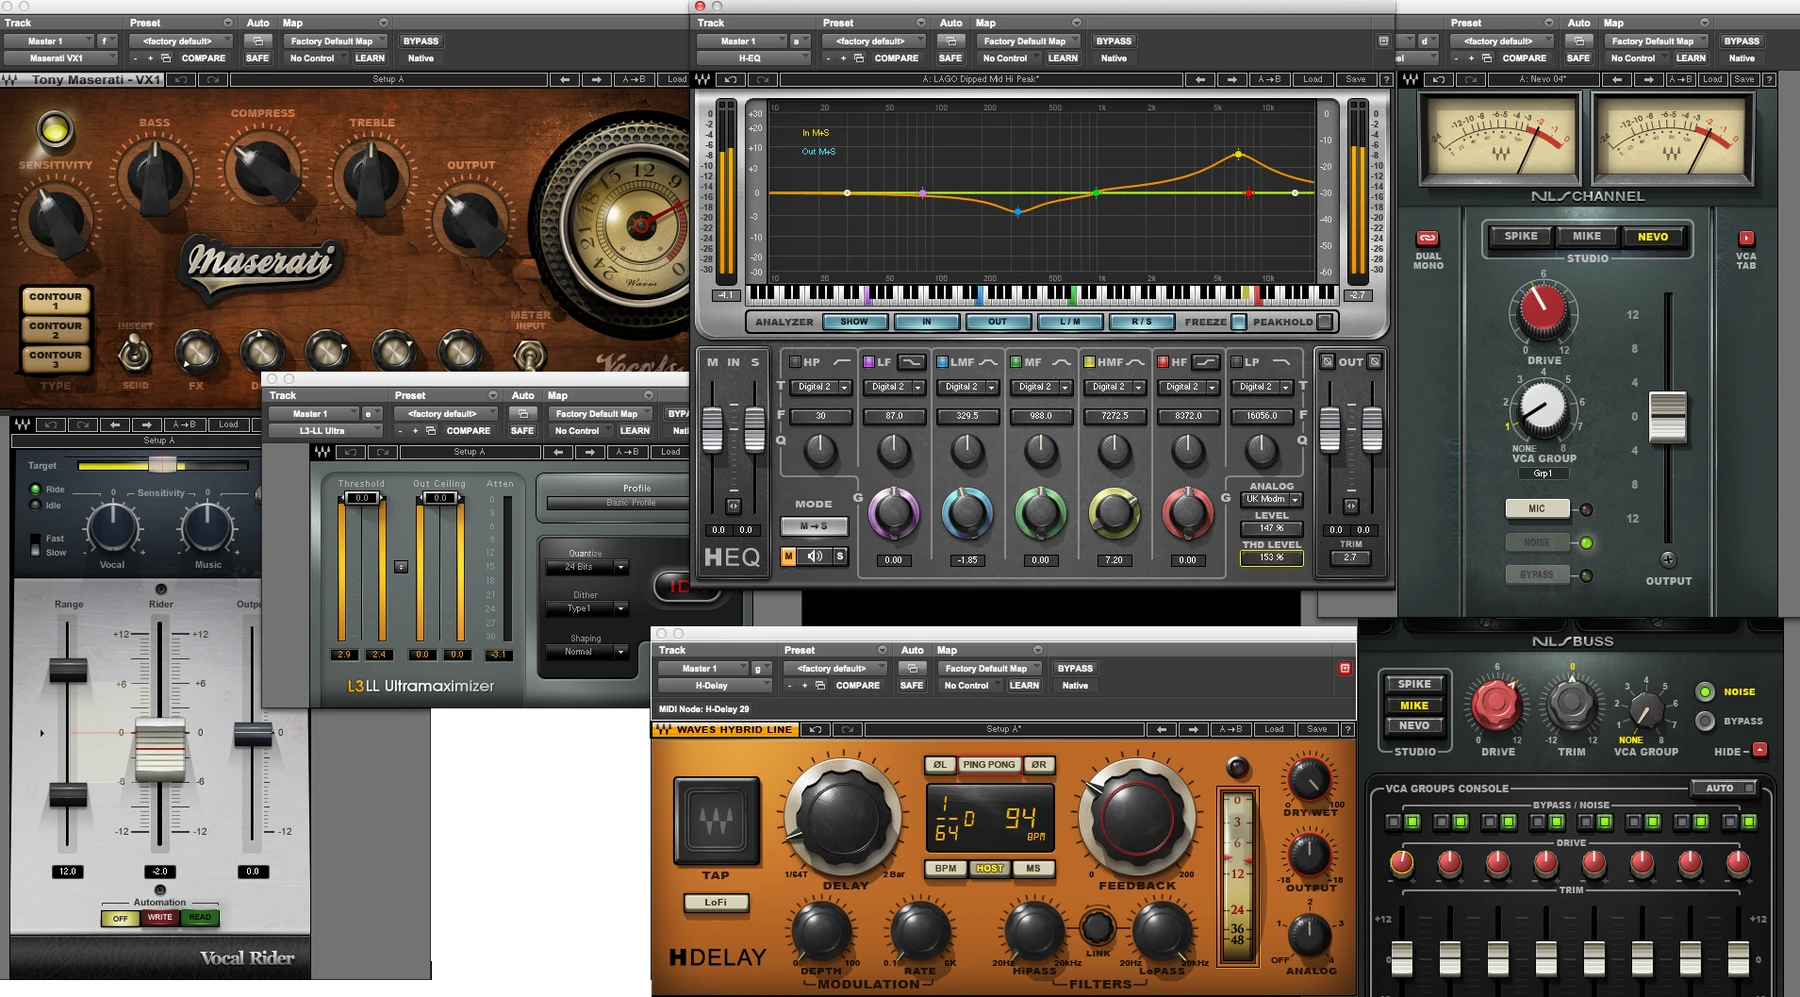Toggle the LF band purple enable box
The width and height of the screenshot is (1800, 997).
point(868,362)
